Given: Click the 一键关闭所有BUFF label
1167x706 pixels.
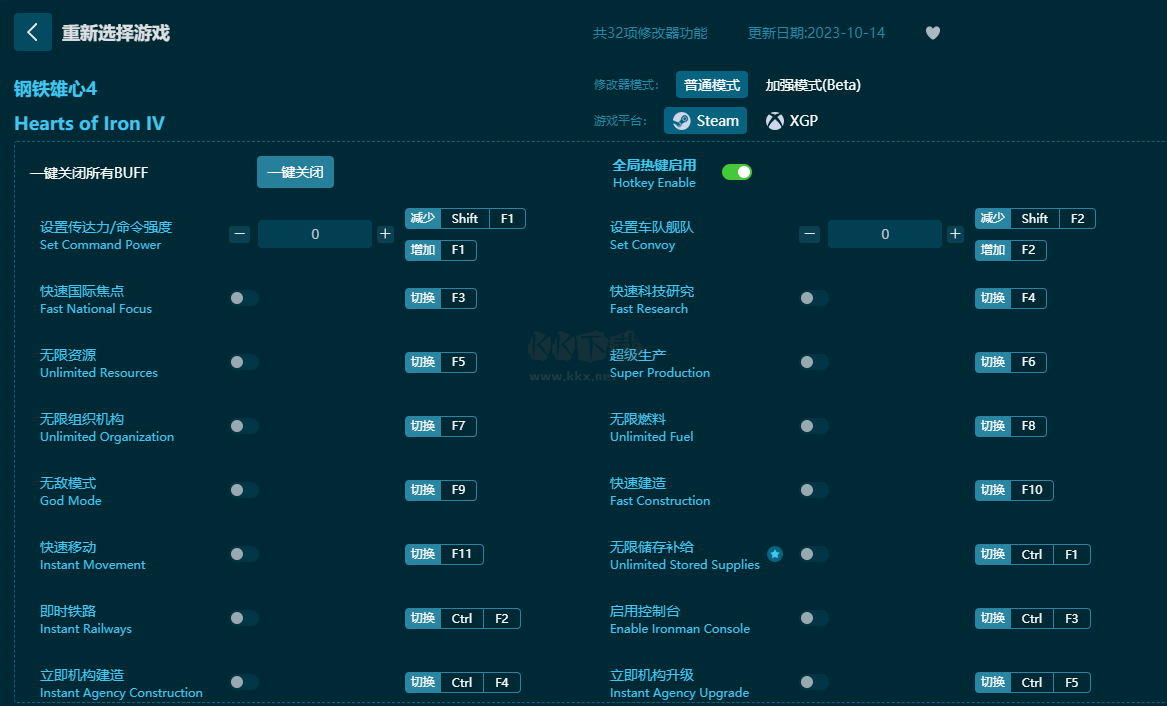Looking at the screenshot, I should (x=89, y=173).
